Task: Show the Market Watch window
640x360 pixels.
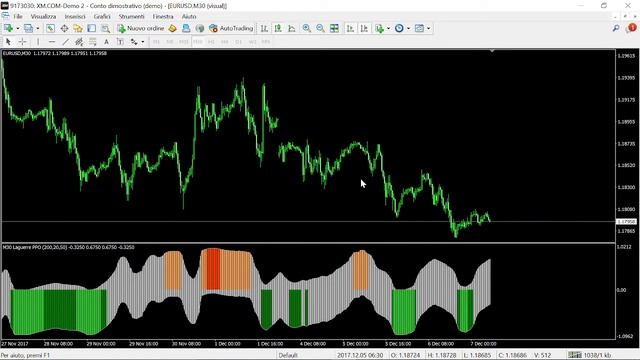Action: (x=50, y=28)
